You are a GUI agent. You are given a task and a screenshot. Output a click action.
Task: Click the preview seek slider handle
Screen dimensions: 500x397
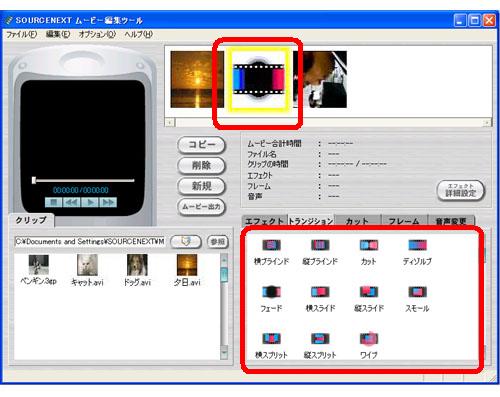(34, 180)
